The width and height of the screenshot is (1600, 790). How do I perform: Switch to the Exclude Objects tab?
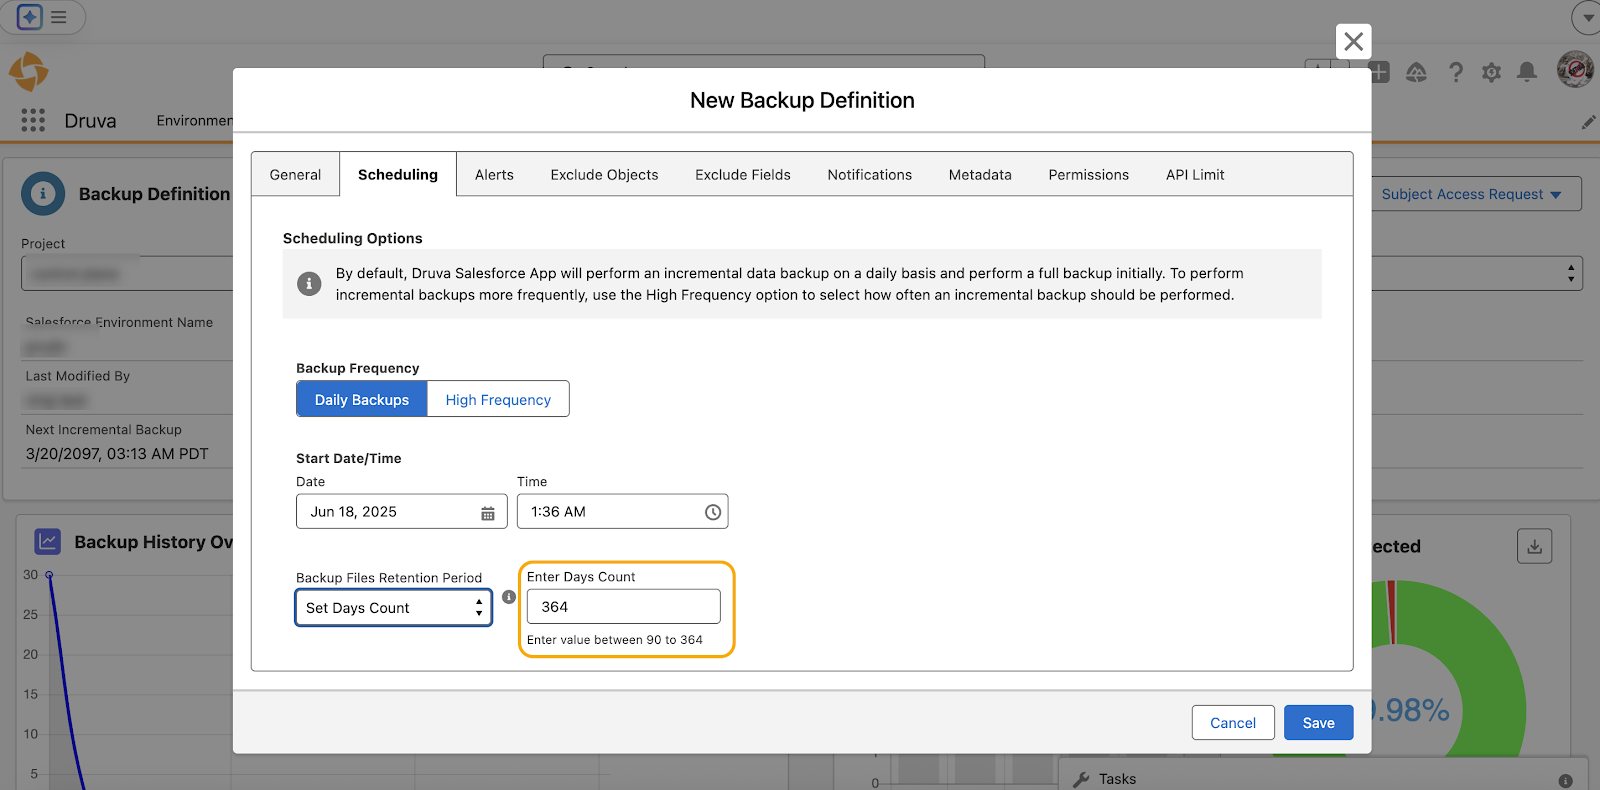point(604,175)
